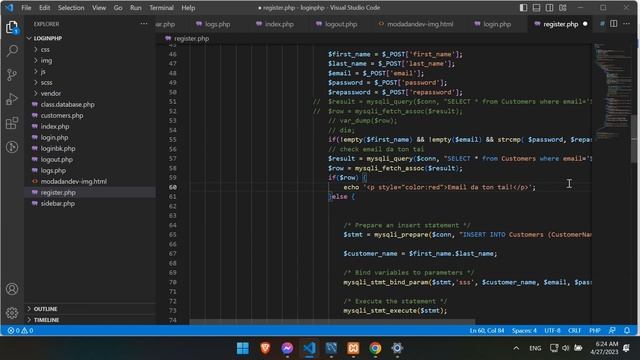The height and width of the screenshot is (360, 640).
Task: Change UTF-8 encoding in status bar
Action: [x=552, y=330]
